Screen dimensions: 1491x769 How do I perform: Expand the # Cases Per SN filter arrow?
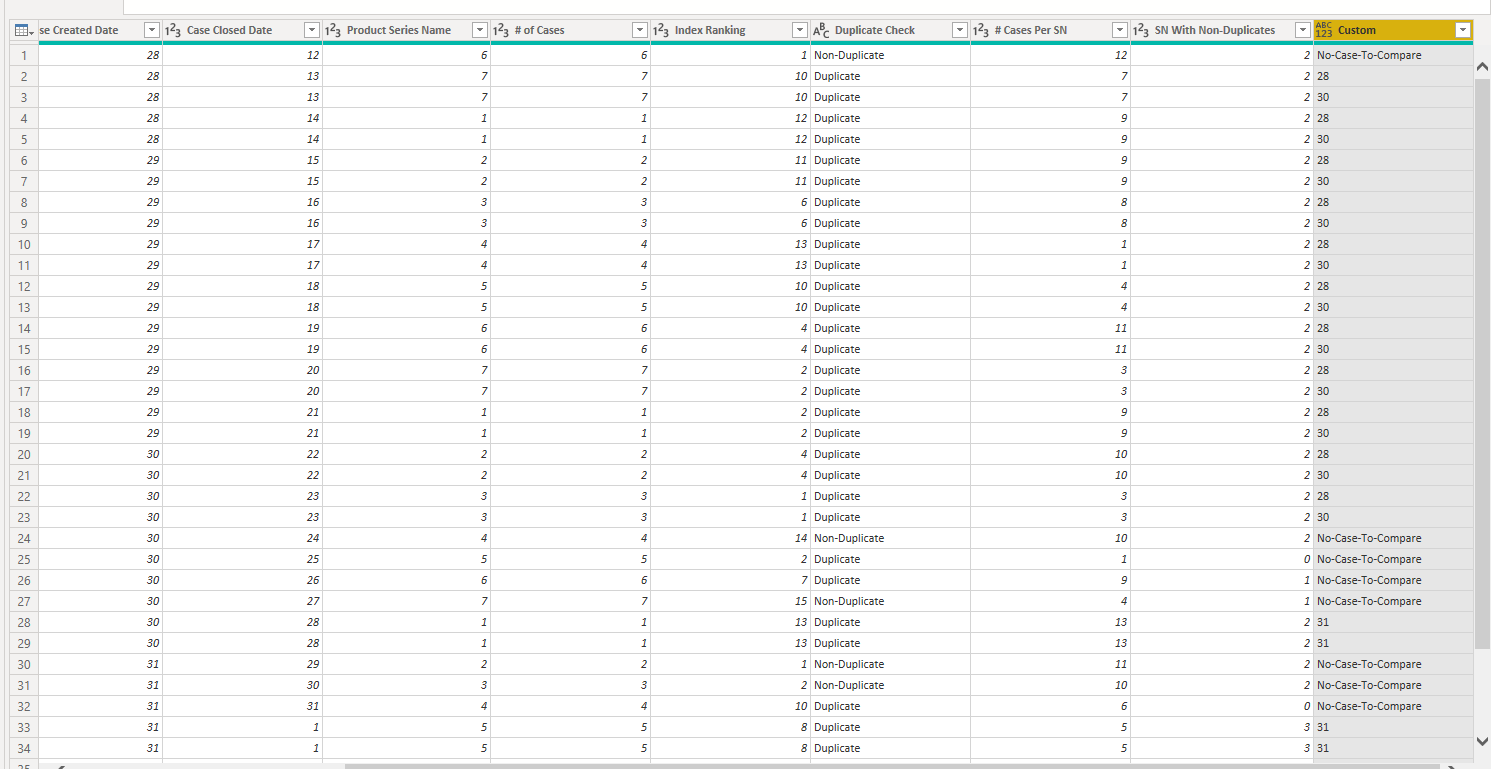point(1119,30)
